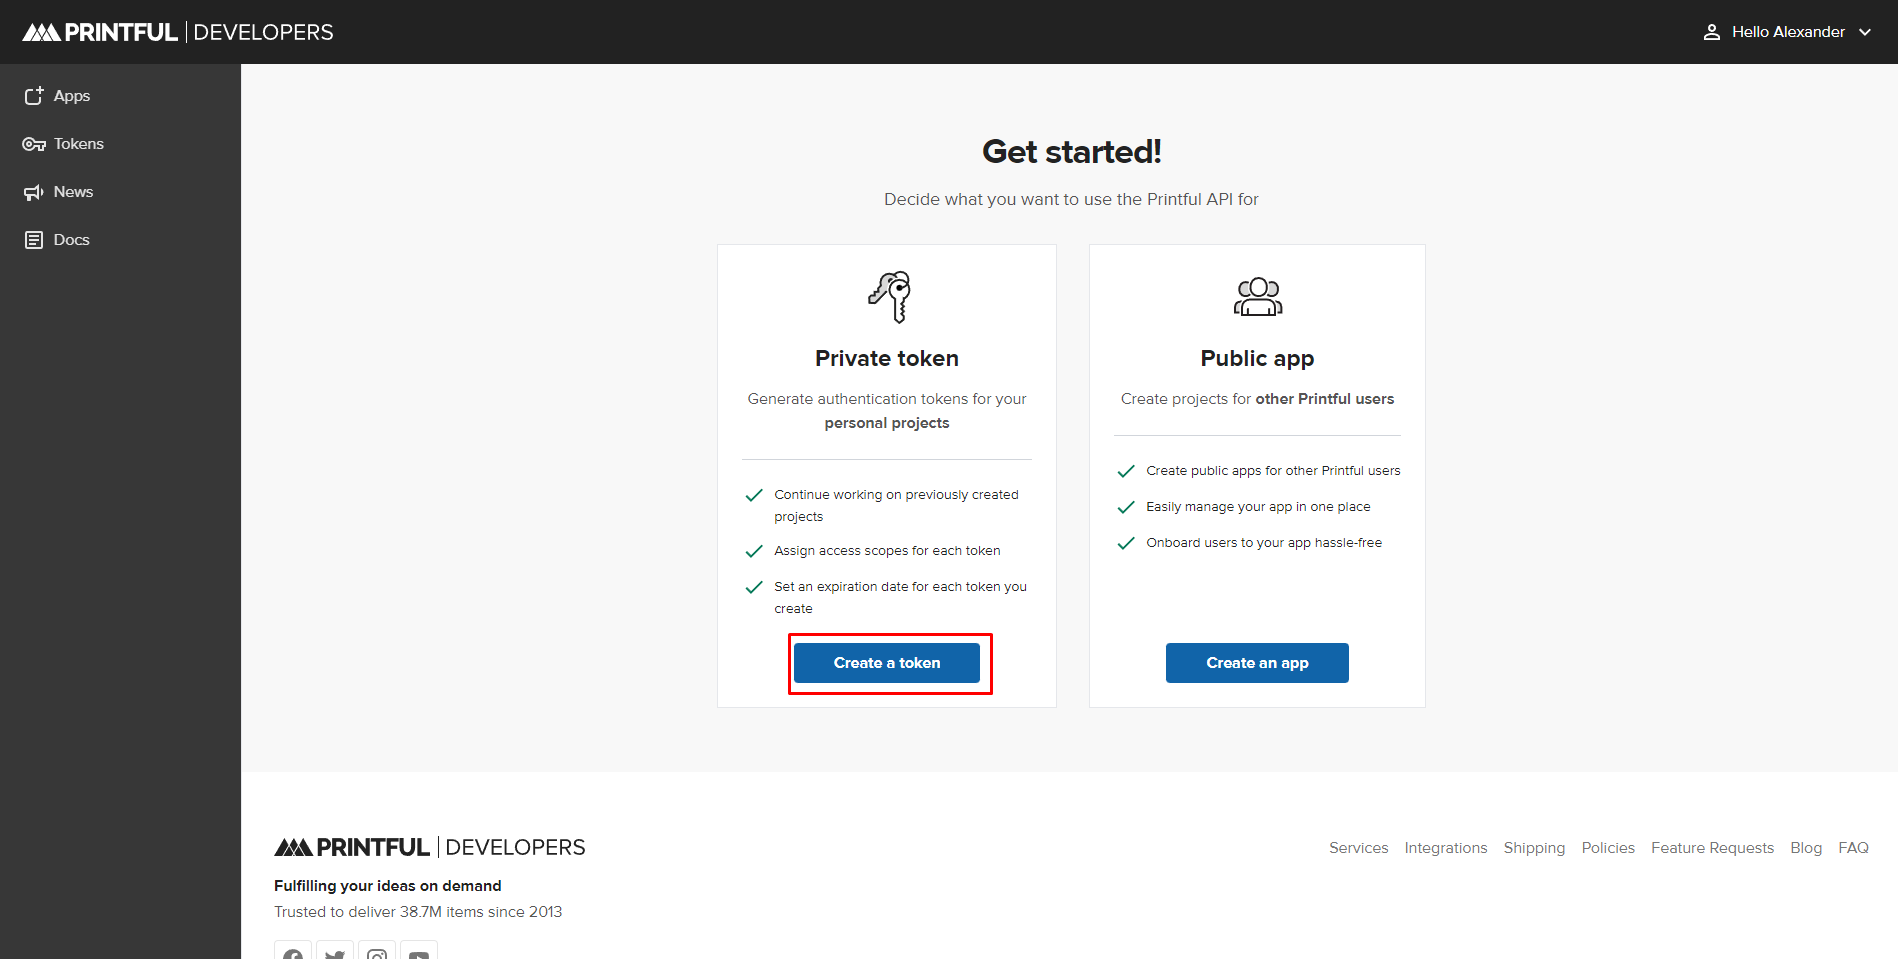Click the user profile icon in header

tap(1711, 32)
